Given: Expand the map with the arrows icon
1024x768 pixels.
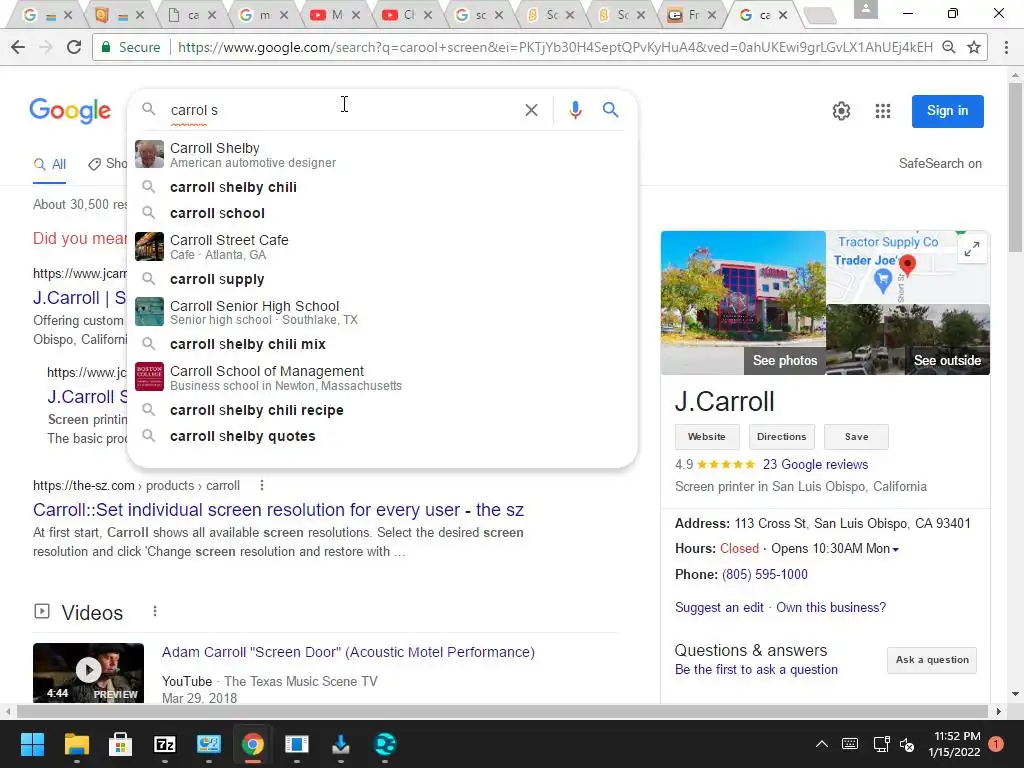Looking at the screenshot, I should 972,249.
